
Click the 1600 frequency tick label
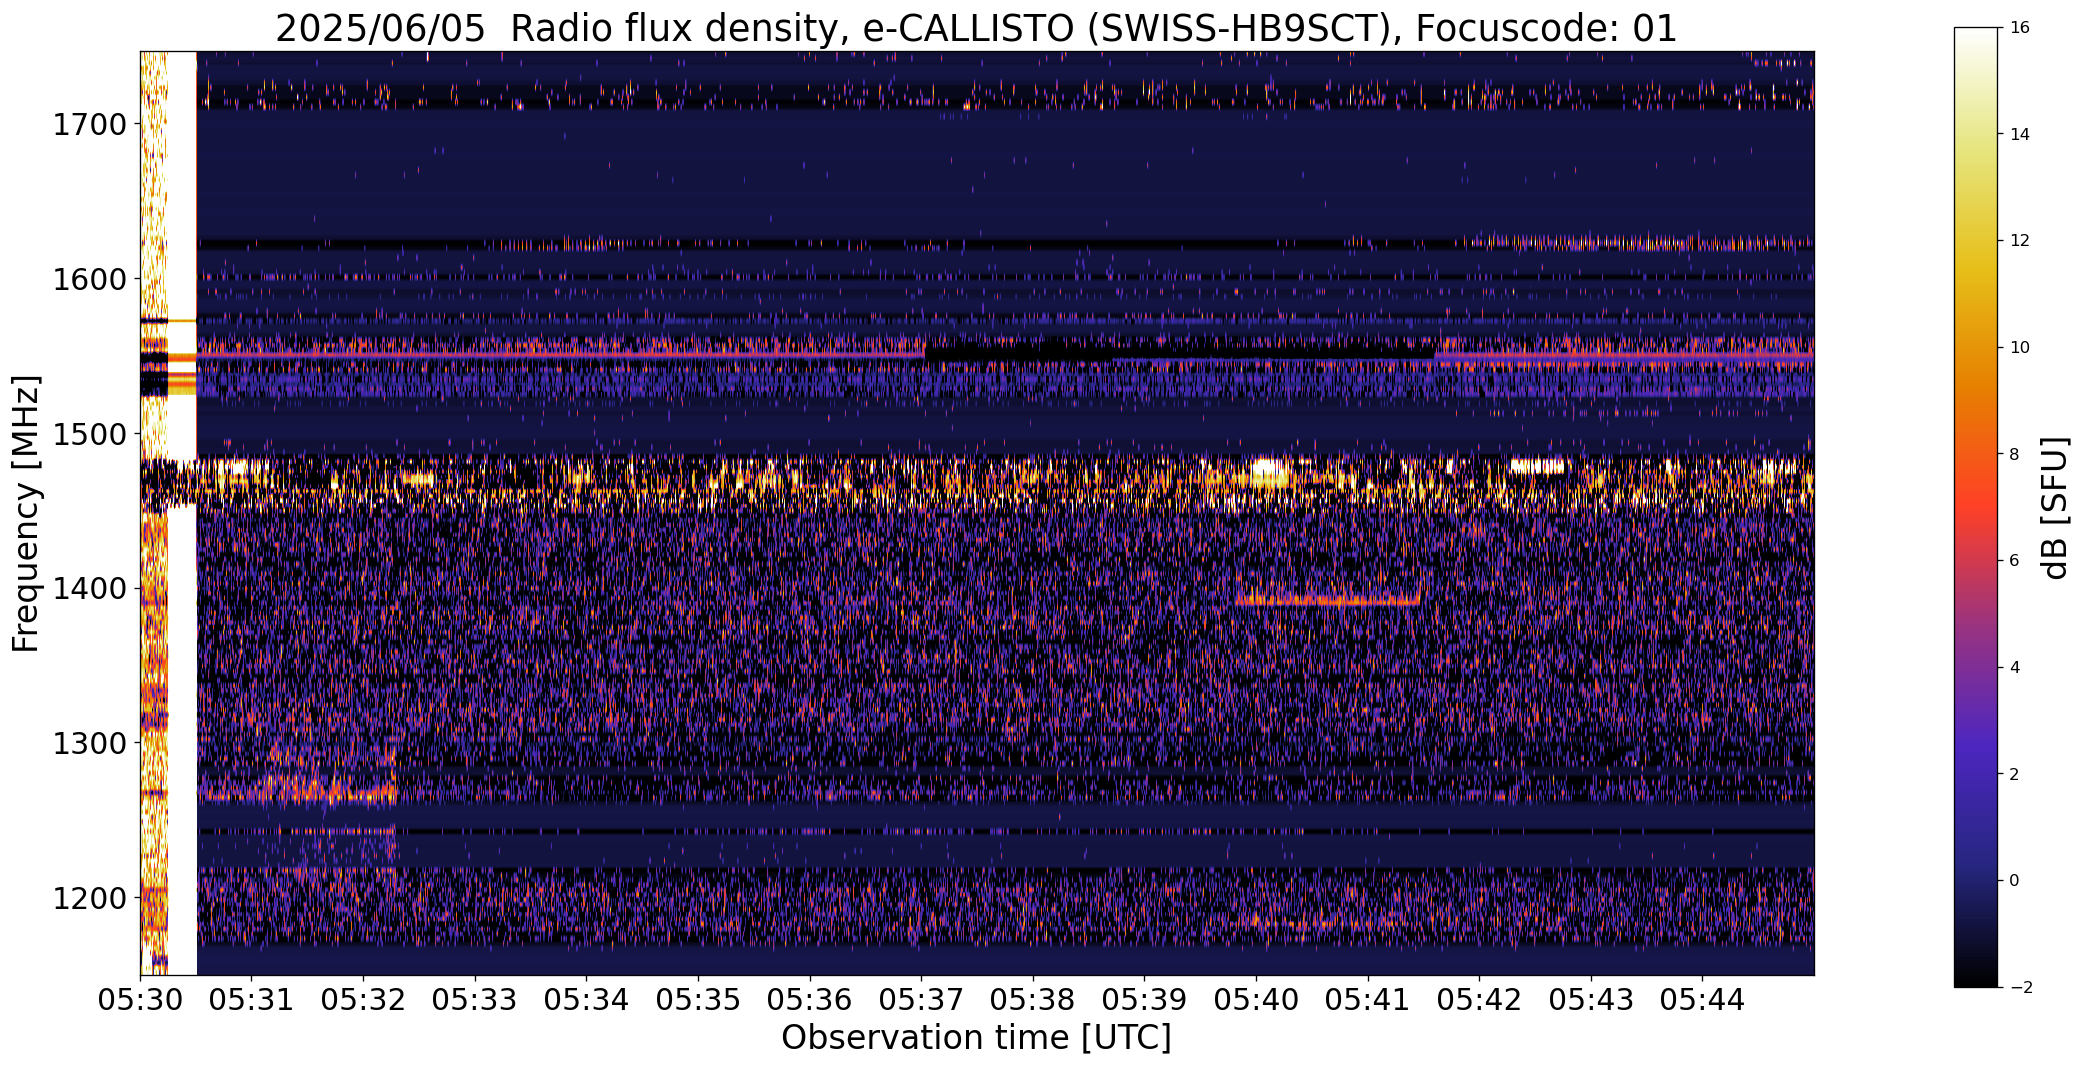(x=89, y=279)
